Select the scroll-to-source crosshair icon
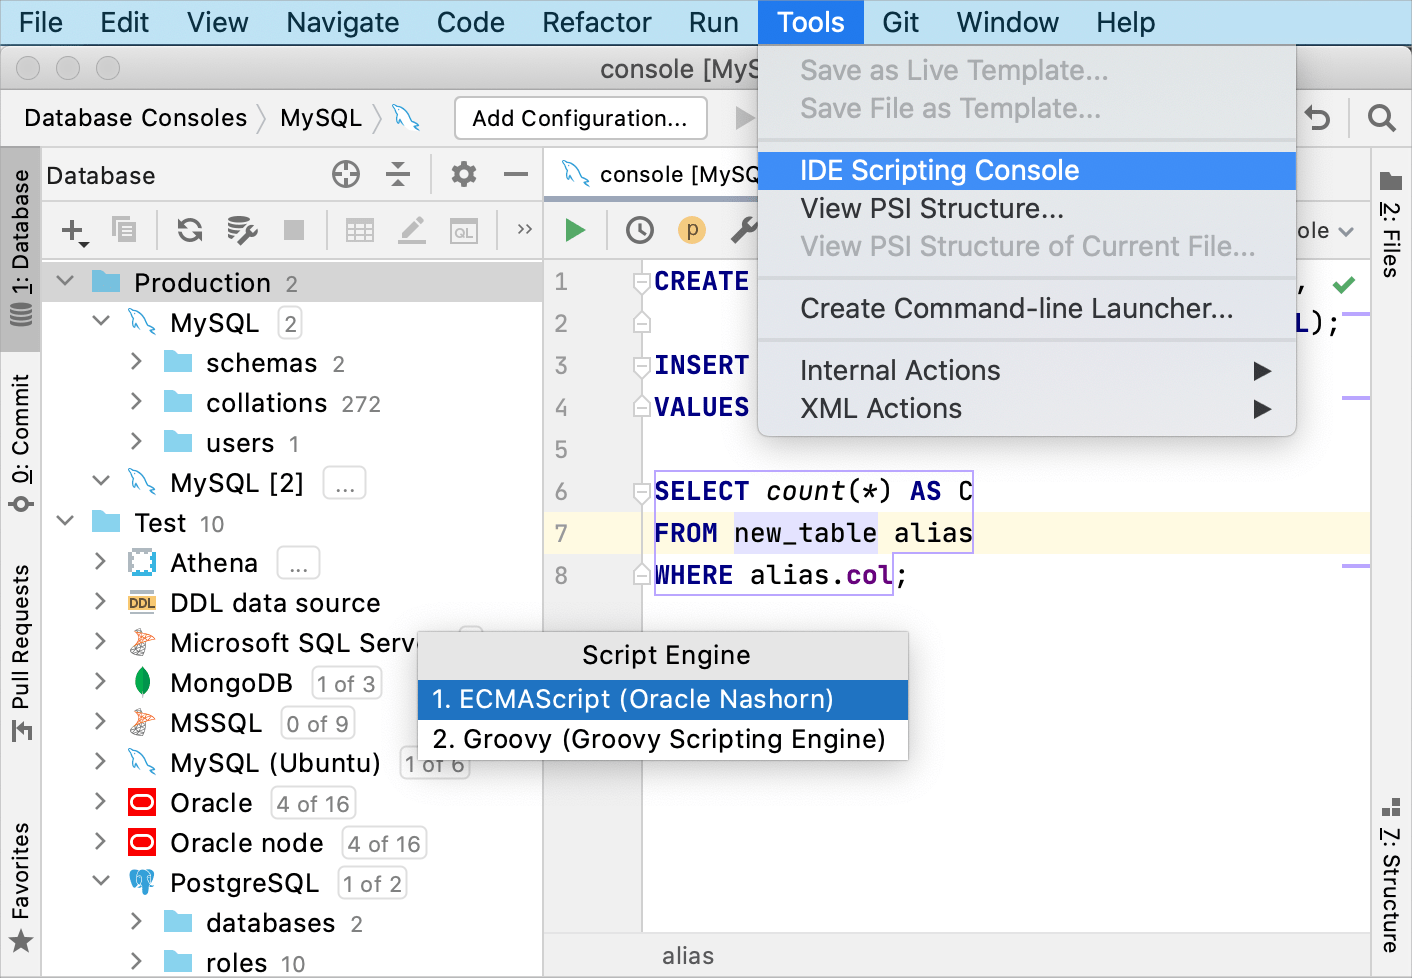The width and height of the screenshot is (1412, 978). [x=345, y=174]
